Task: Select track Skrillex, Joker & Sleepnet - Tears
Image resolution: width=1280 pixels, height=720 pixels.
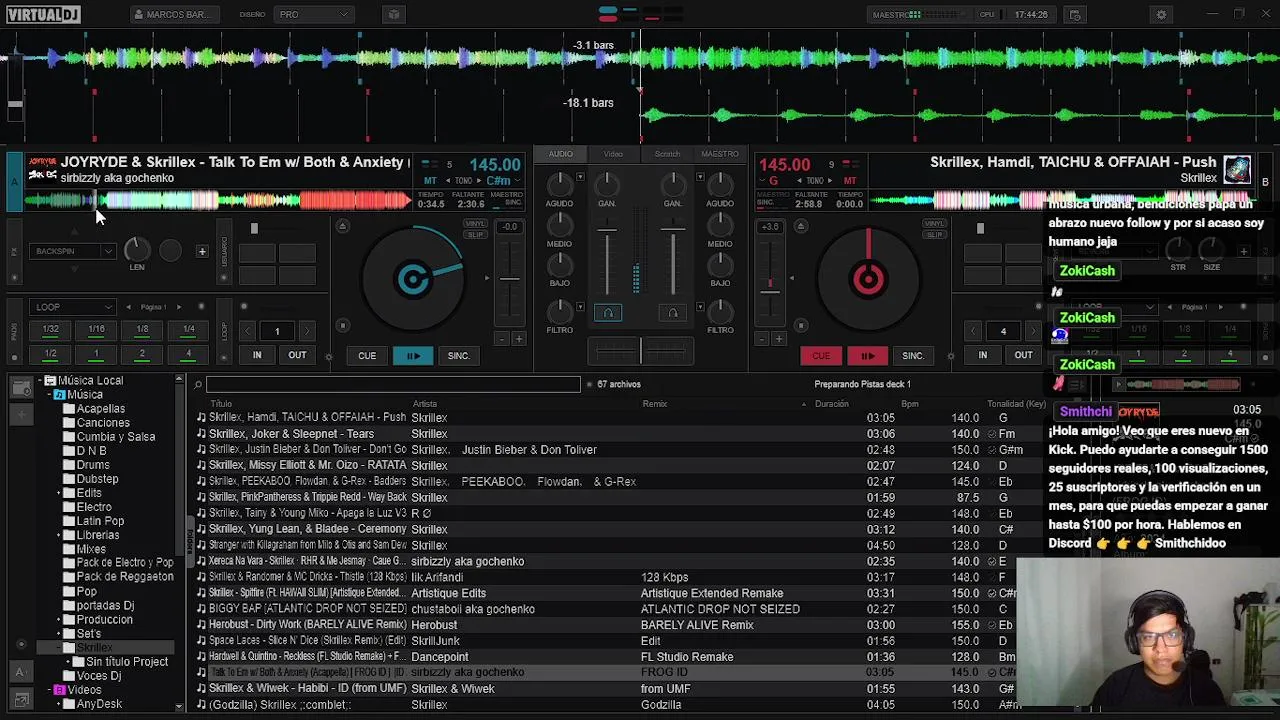Action: pos(291,434)
